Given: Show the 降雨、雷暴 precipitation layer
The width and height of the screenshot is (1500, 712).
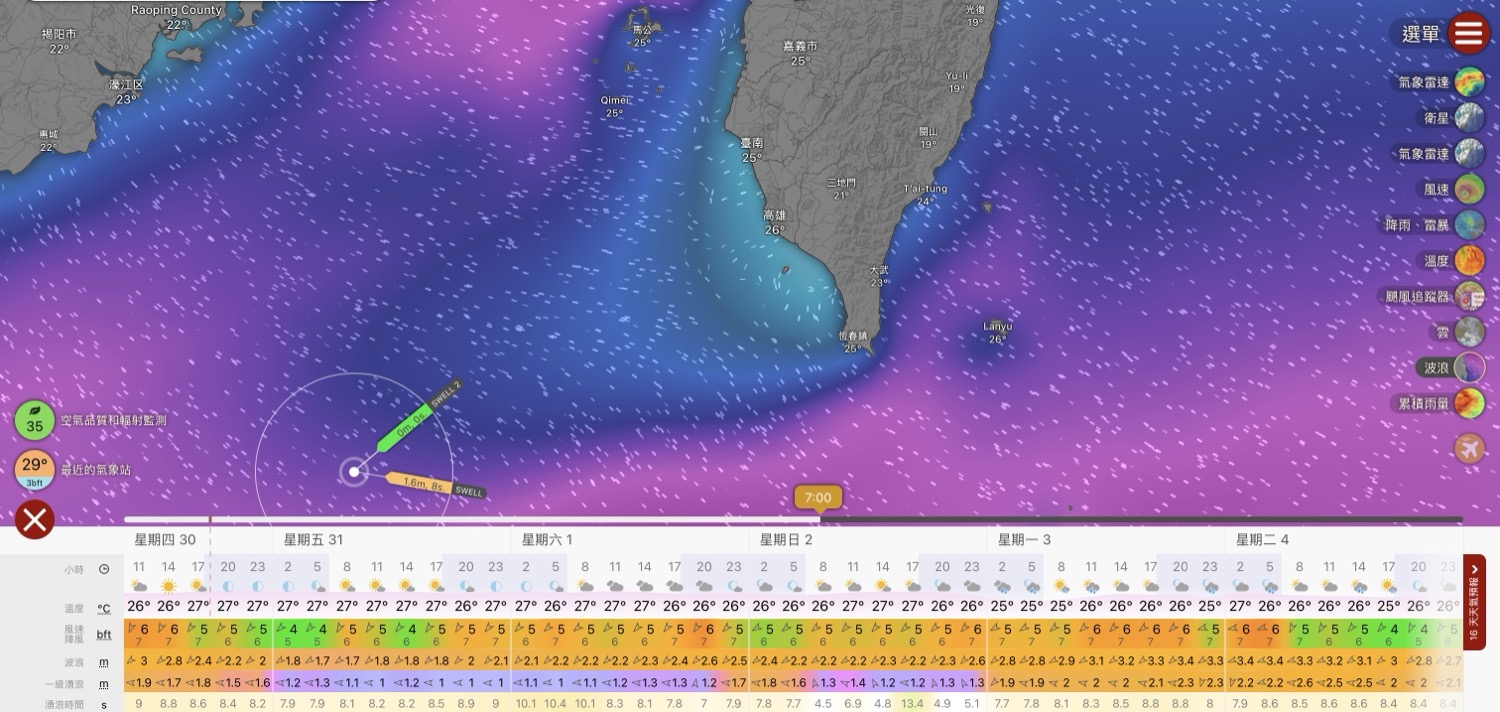Looking at the screenshot, I should (1469, 225).
